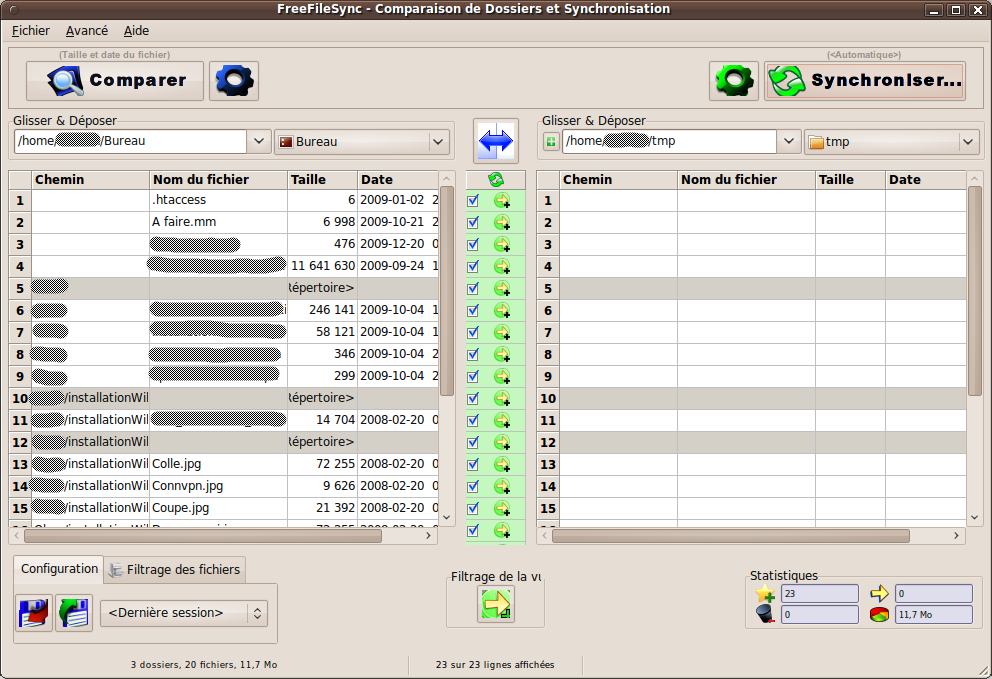Load configuration from file icon
The image size is (992, 679).
coord(74,613)
